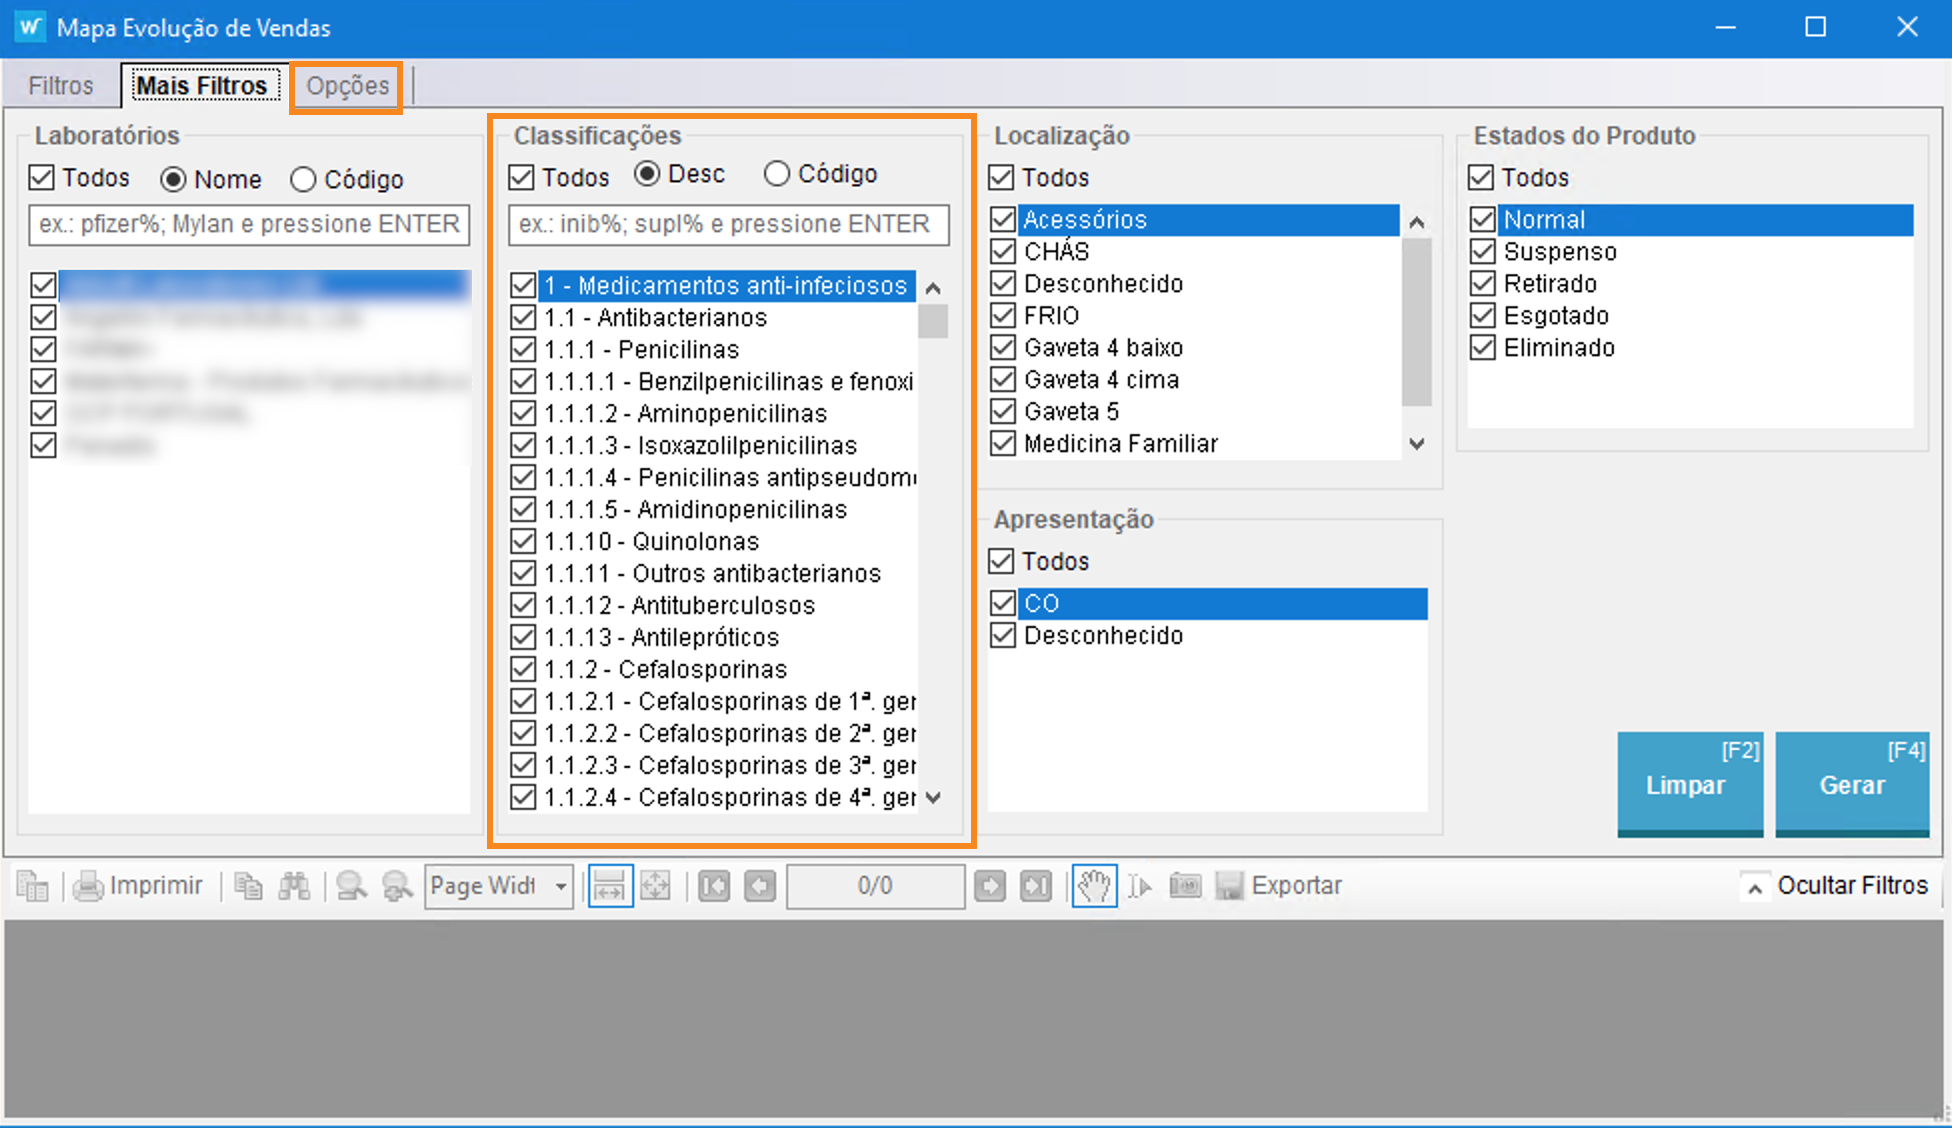The height and width of the screenshot is (1128, 1952).
Task: Select the hand pan tool
Action: pos(1094,886)
